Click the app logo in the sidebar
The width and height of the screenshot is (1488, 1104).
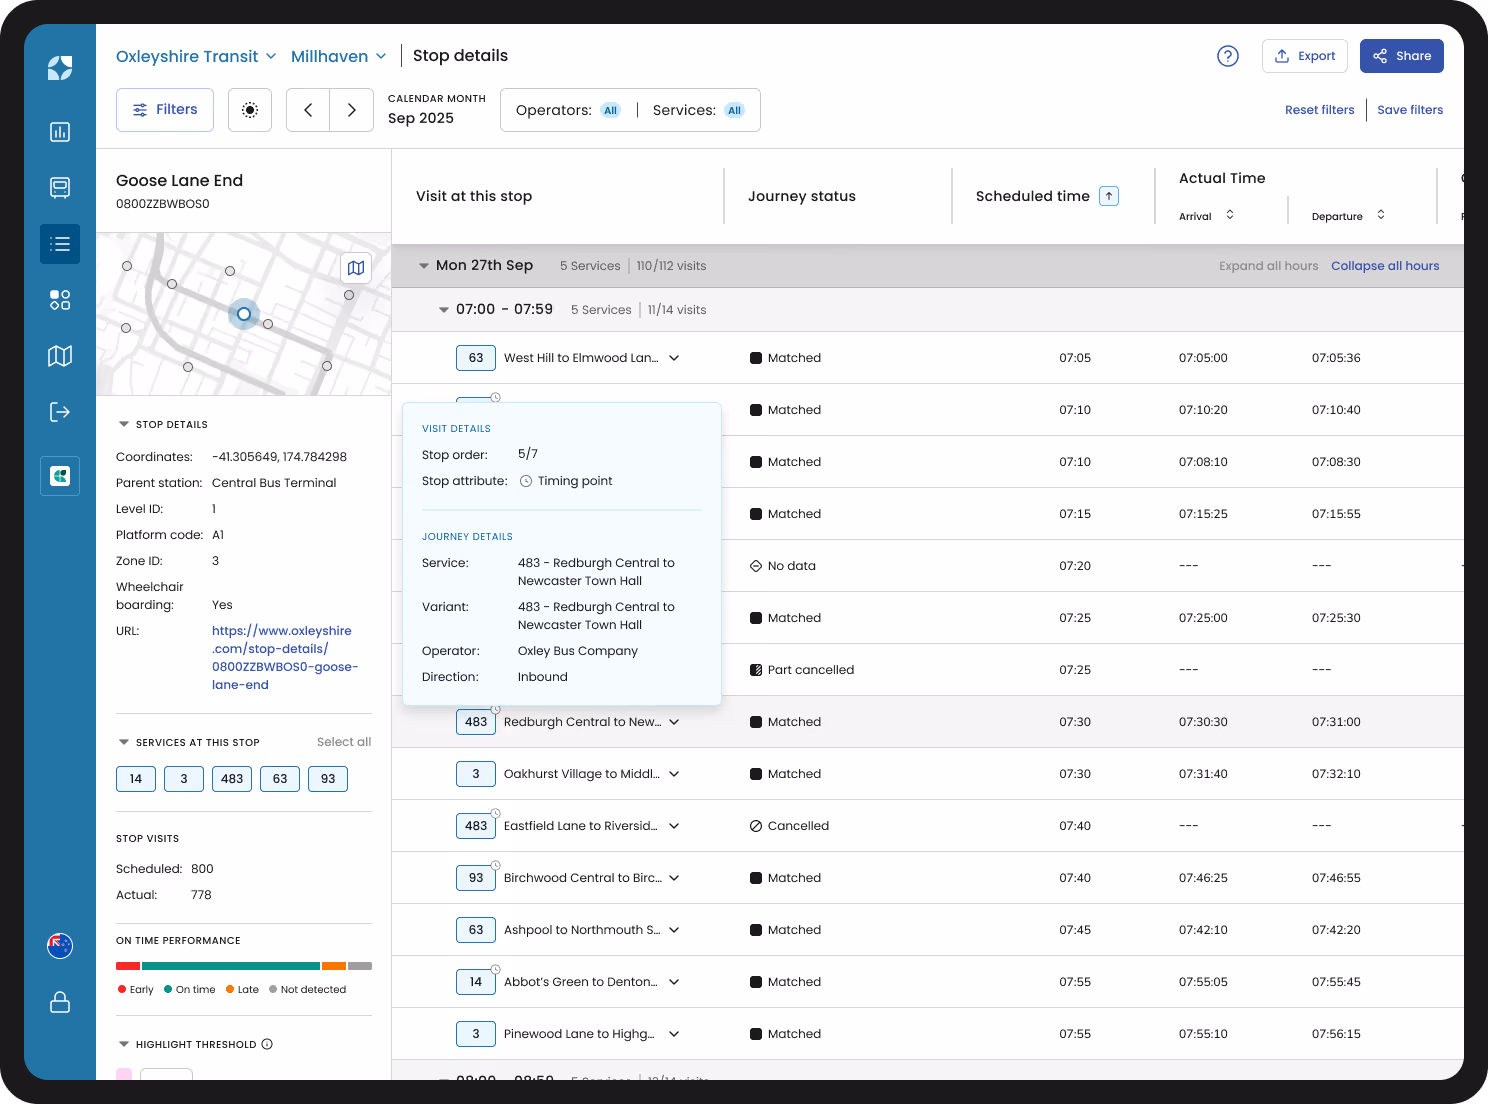pos(60,68)
